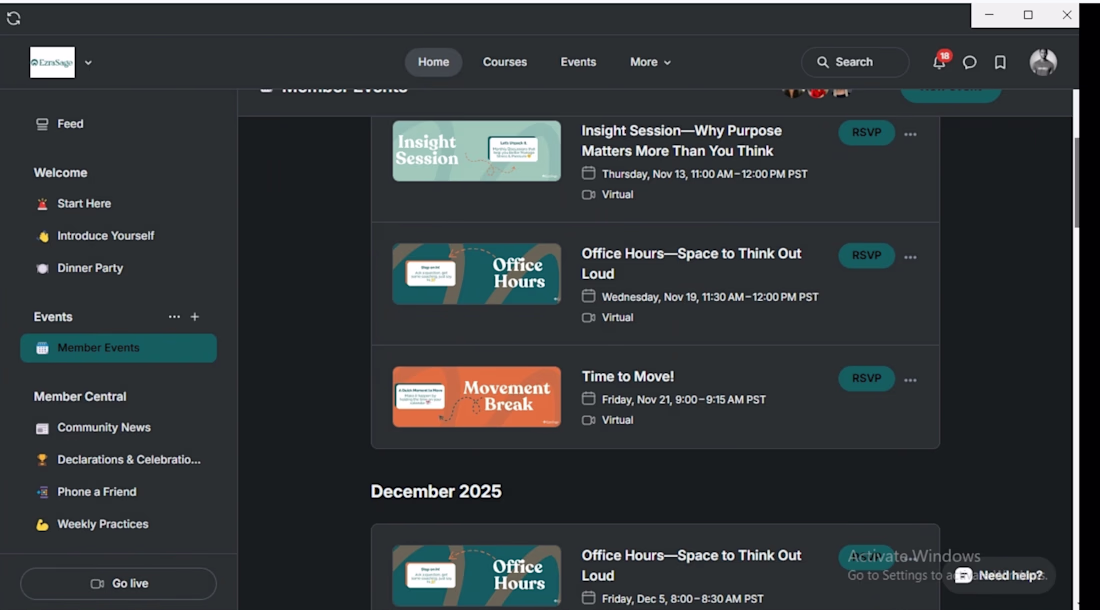Viewport: 1100px width, 610px height.
Task: Click Wednesday, Nov 19 date text
Action: 710,297
